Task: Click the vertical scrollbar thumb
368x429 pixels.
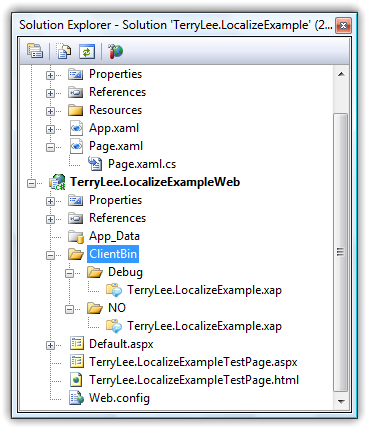Action: [341, 253]
